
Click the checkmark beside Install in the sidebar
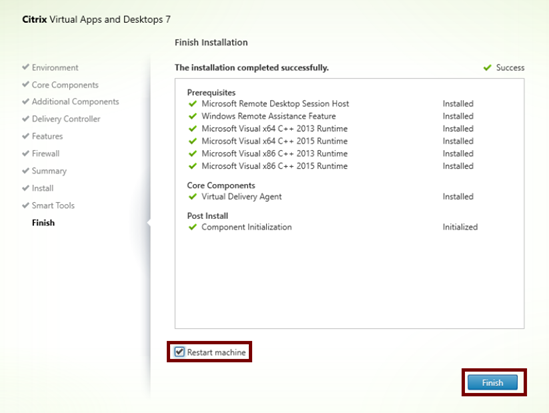click(x=25, y=188)
